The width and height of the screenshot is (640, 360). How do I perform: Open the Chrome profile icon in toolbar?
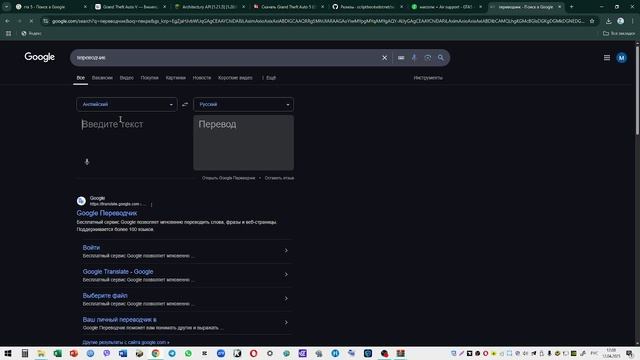tap(620, 21)
